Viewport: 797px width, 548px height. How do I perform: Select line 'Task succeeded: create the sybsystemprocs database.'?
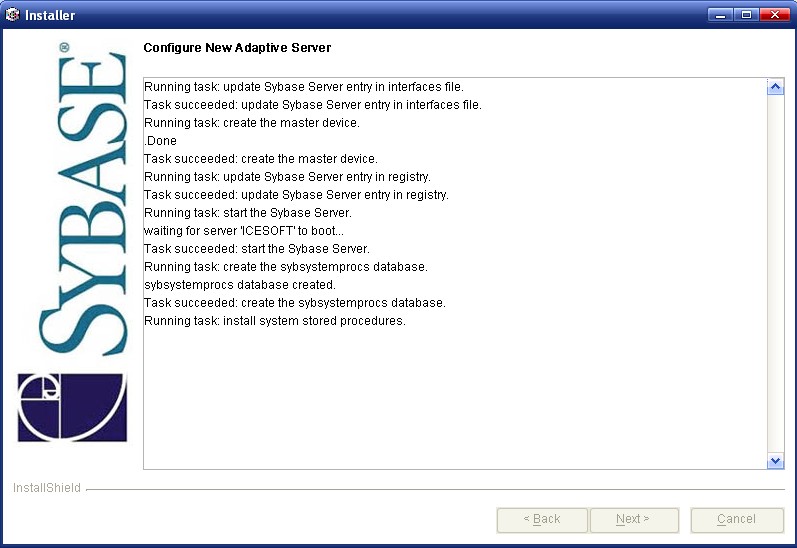pyautogui.click(x=295, y=303)
